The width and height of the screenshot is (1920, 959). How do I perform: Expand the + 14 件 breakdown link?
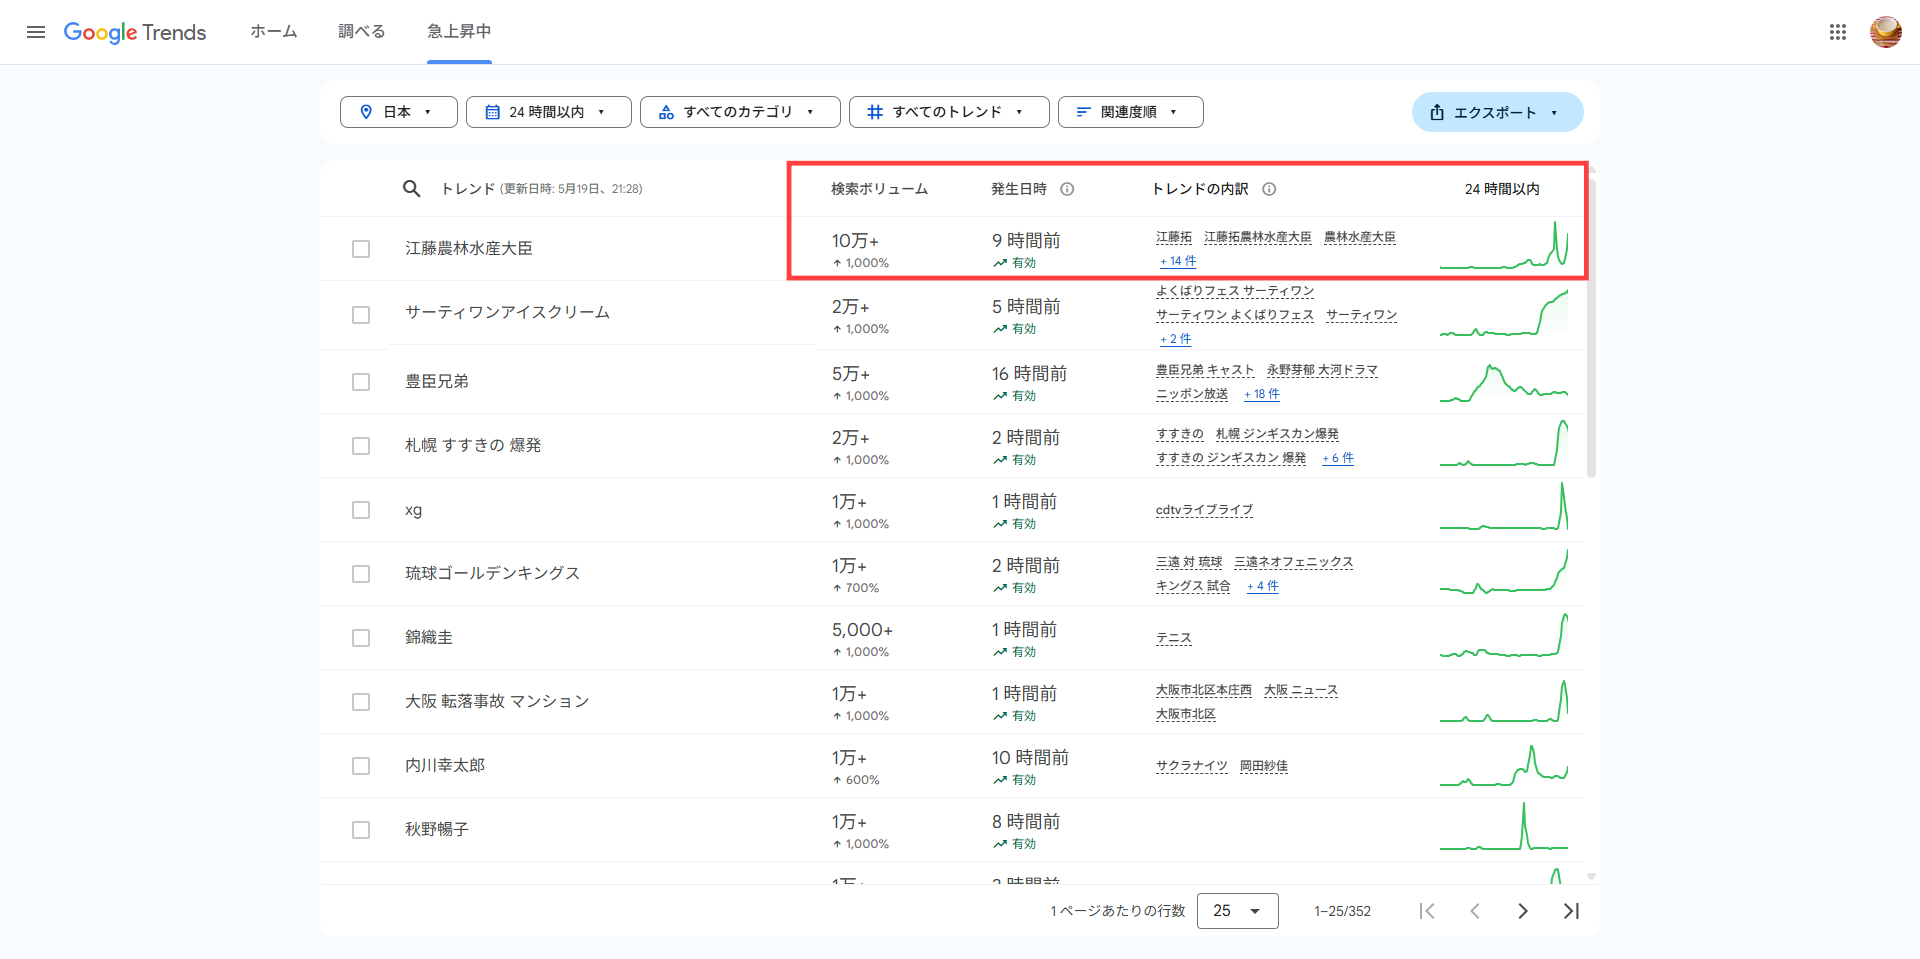tap(1178, 261)
